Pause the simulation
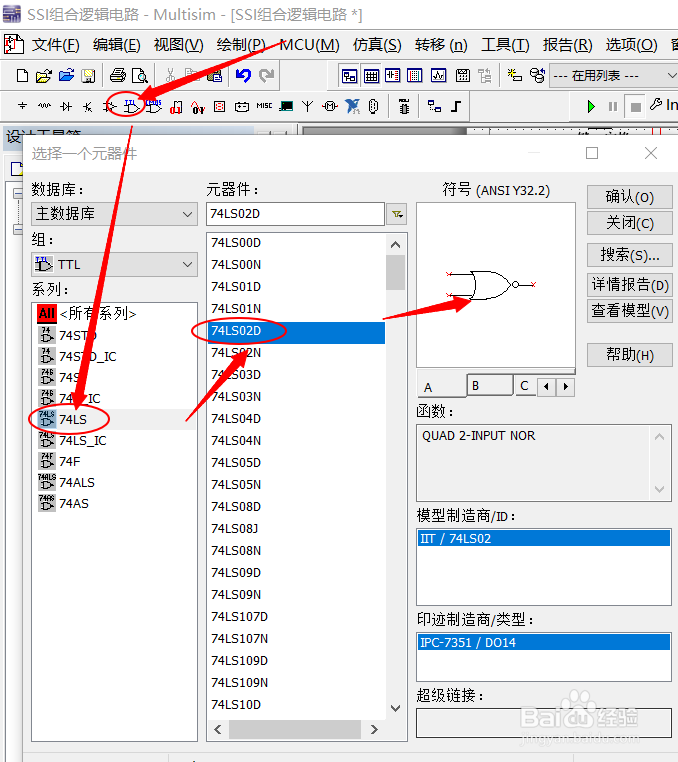678x762 pixels. [x=613, y=106]
